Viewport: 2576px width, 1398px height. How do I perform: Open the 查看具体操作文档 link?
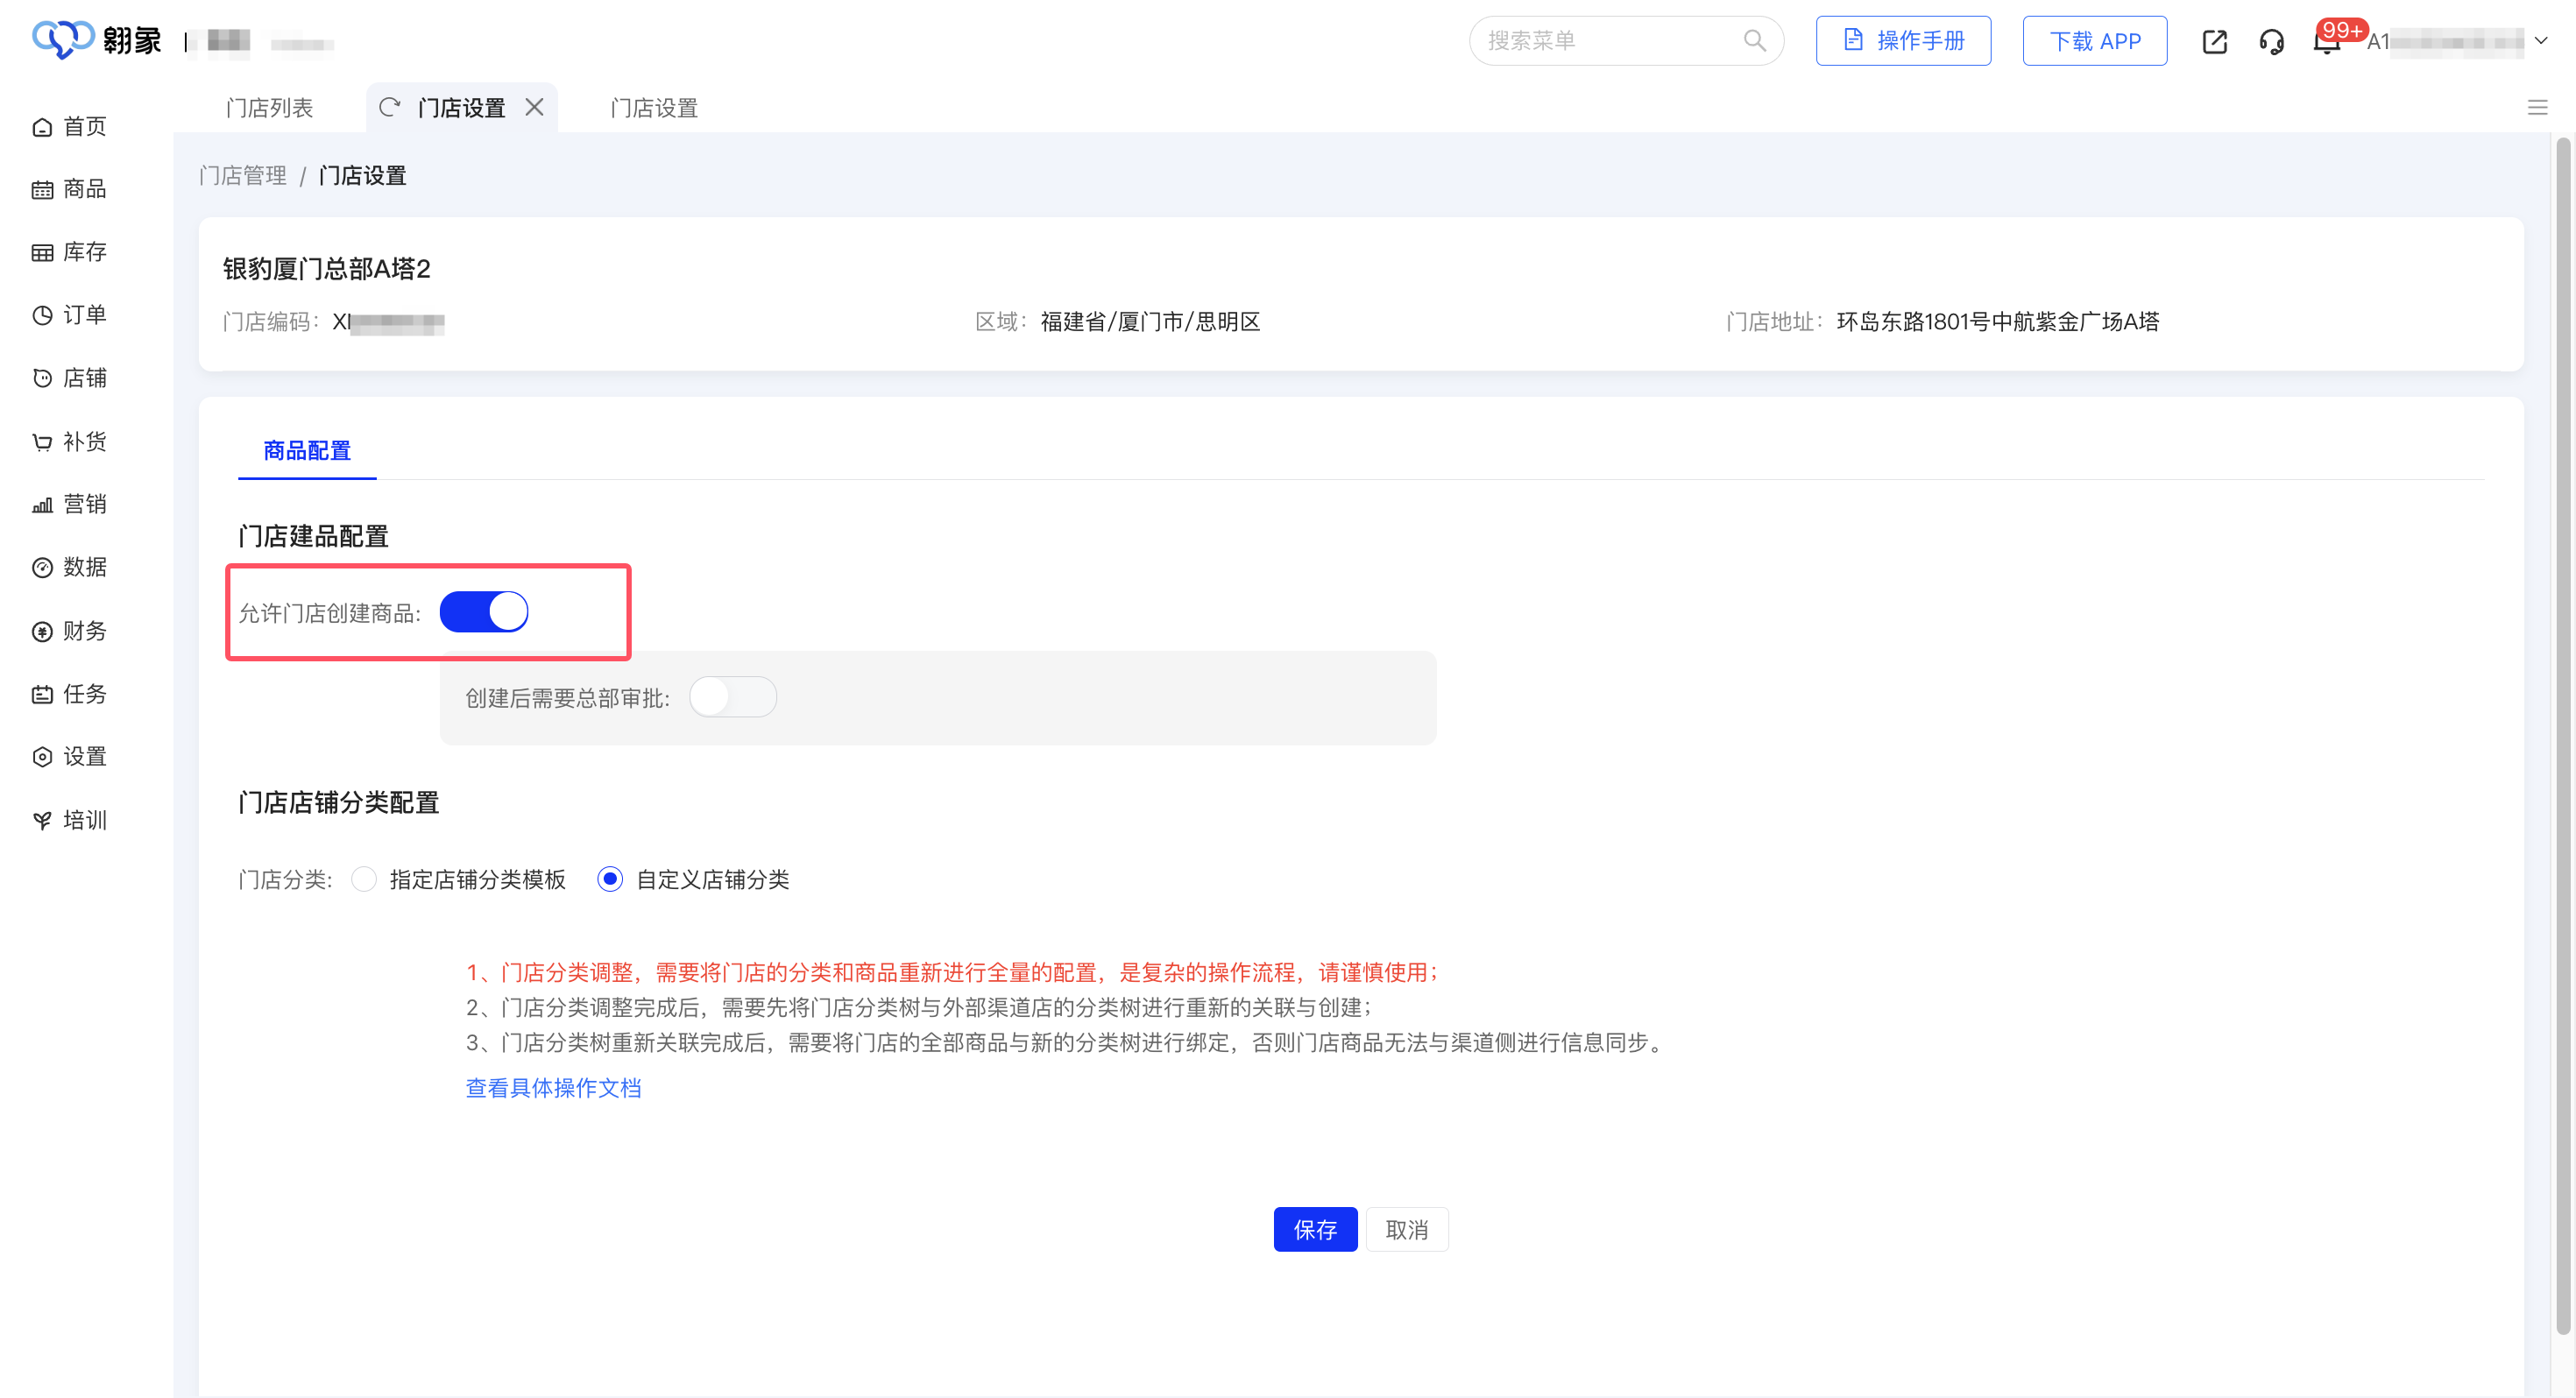click(x=553, y=1088)
